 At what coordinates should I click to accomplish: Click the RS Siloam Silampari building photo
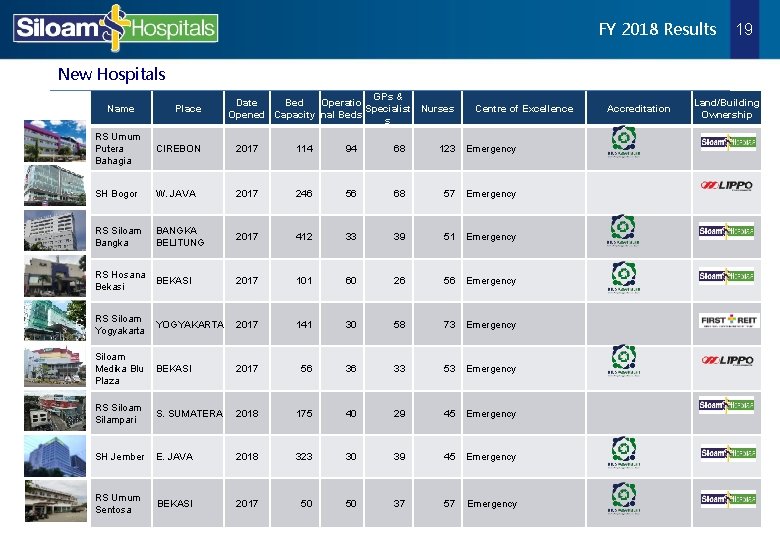[x=55, y=411]
